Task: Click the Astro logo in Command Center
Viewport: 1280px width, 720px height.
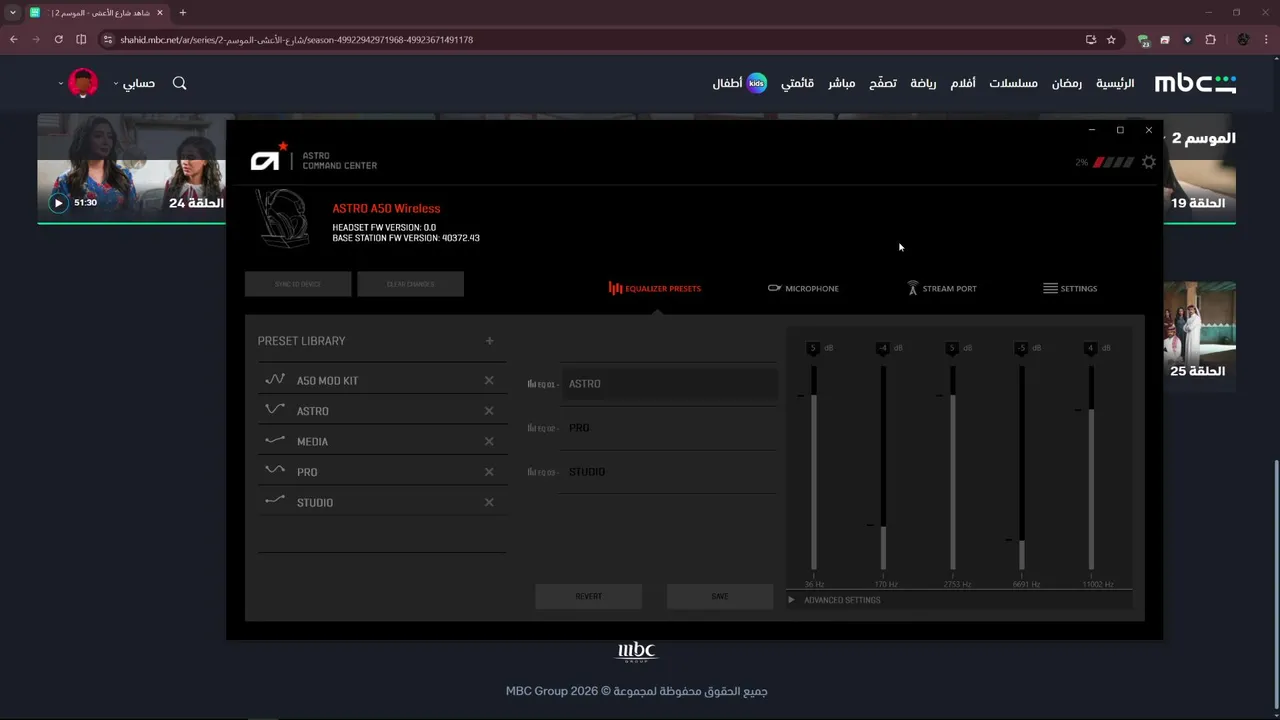Action: pos(269,158)
